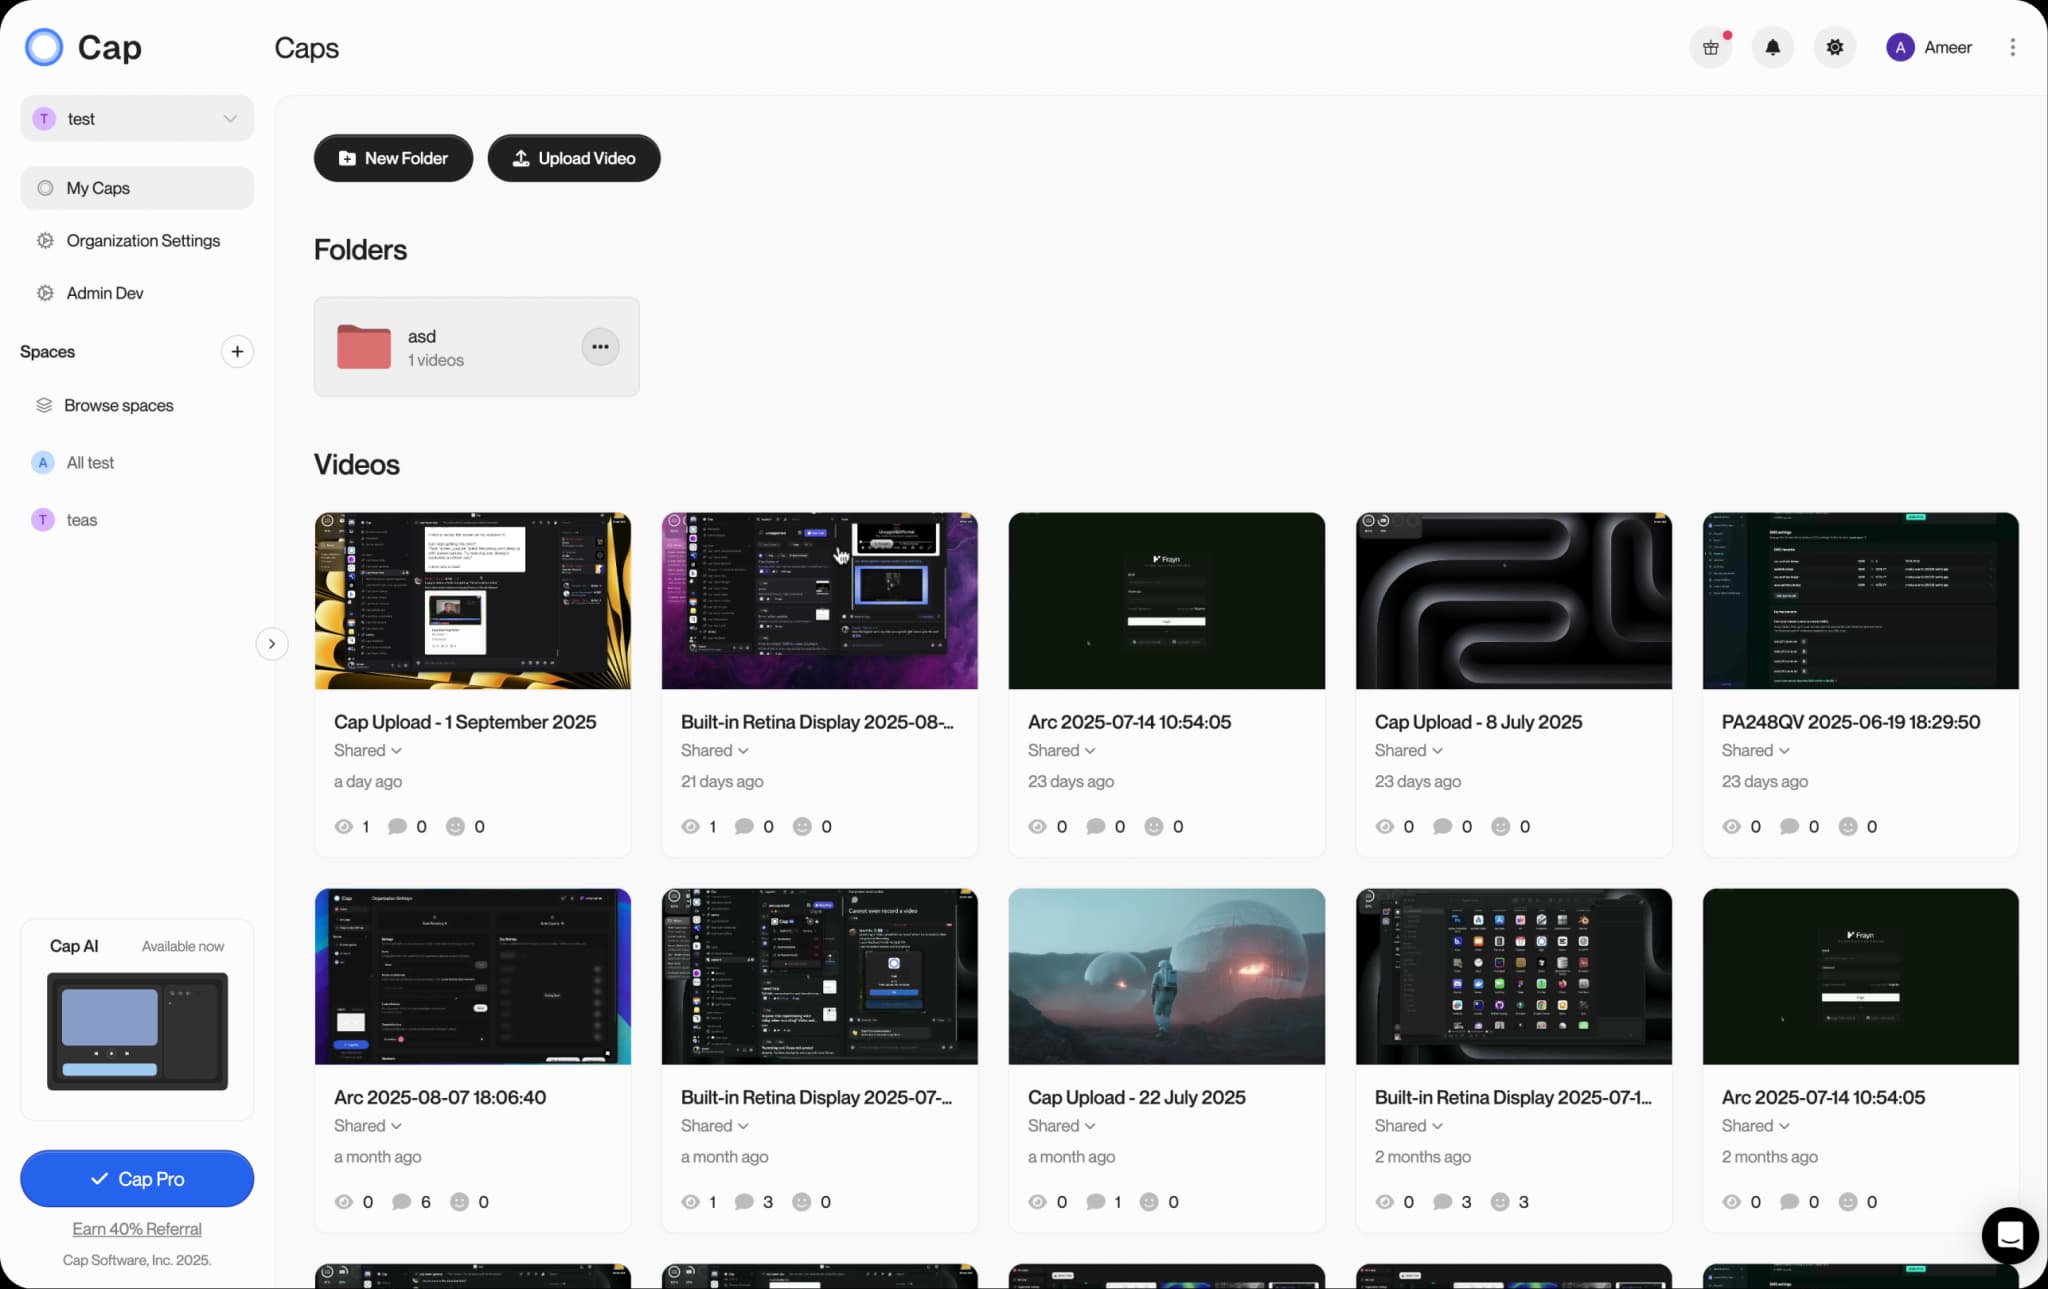2048x1289 pixels.
Task: Open the Cap Upload - 22 July 2025 thumbnail
Action: 1166,976
